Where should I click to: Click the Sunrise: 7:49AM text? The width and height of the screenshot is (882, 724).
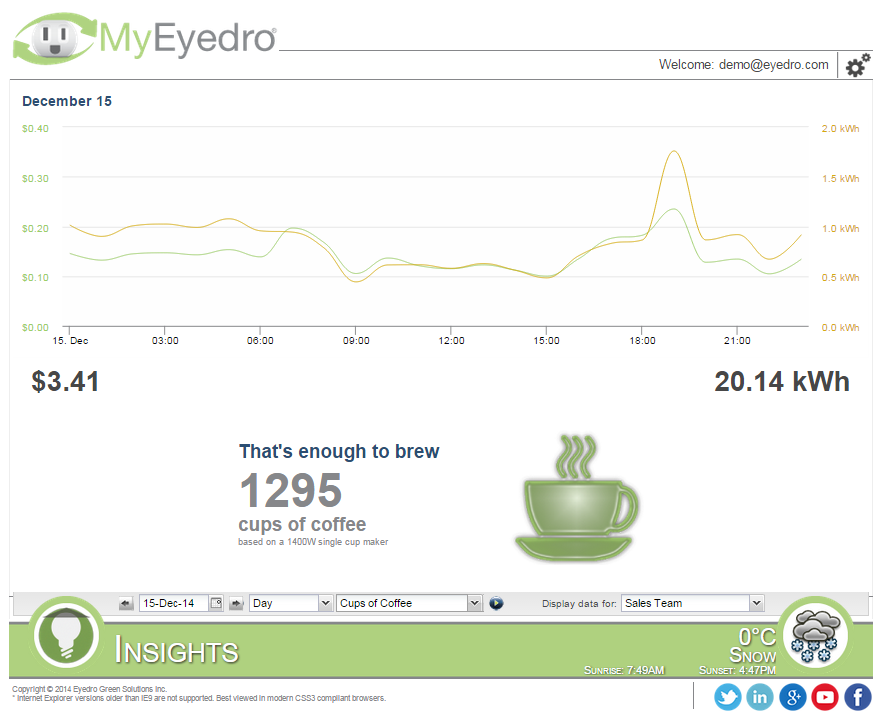[624, 671]
